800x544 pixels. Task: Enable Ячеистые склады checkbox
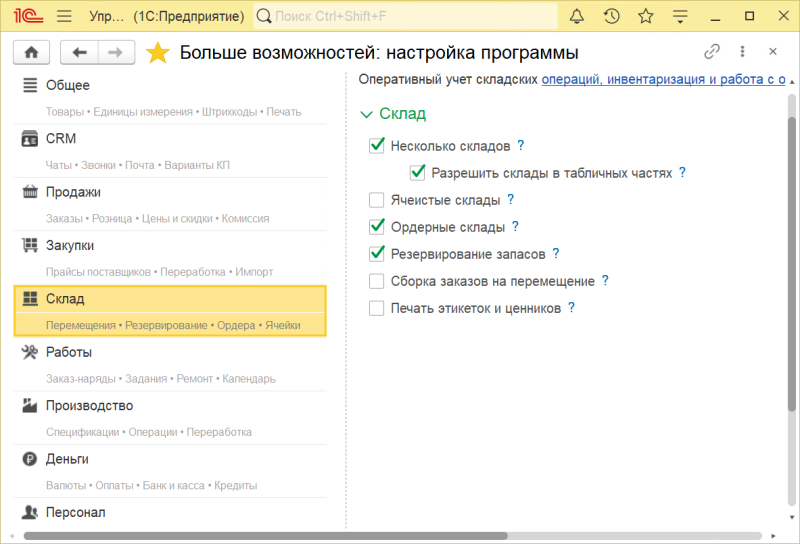377,200
